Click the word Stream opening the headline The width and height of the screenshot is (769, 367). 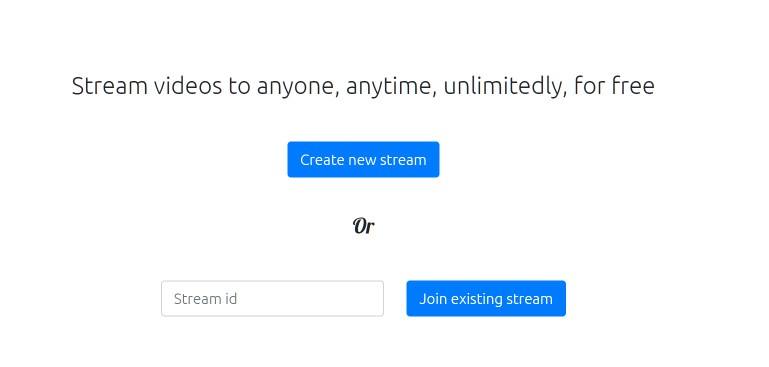coord(110,86)
